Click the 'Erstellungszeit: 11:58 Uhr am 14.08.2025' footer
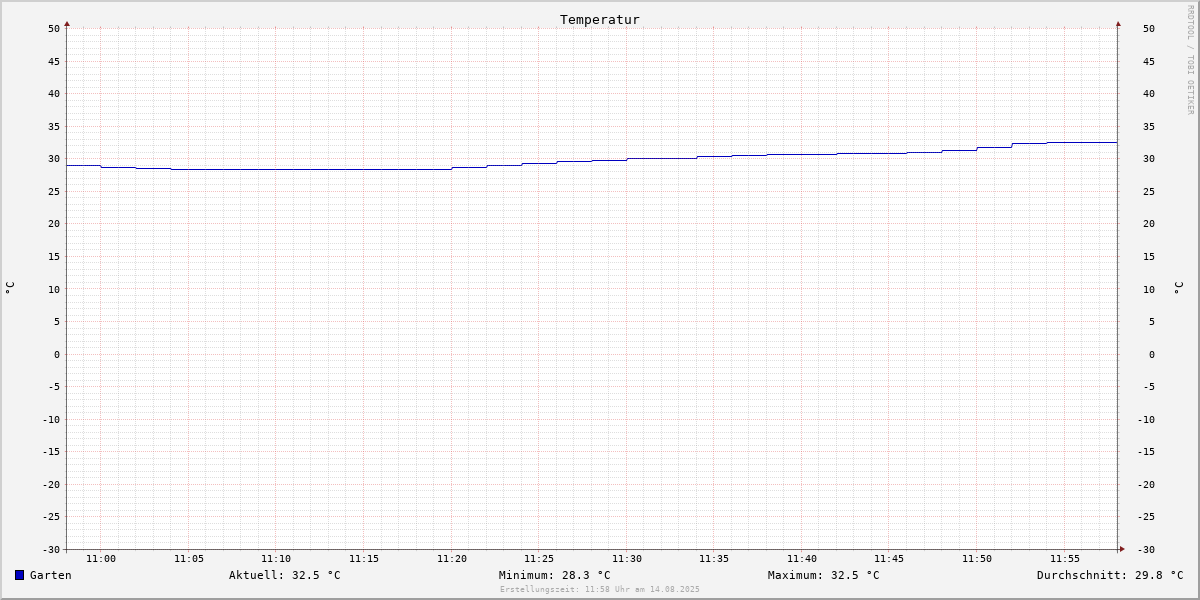Screen dimensions: 1200x600 (600, 589)
